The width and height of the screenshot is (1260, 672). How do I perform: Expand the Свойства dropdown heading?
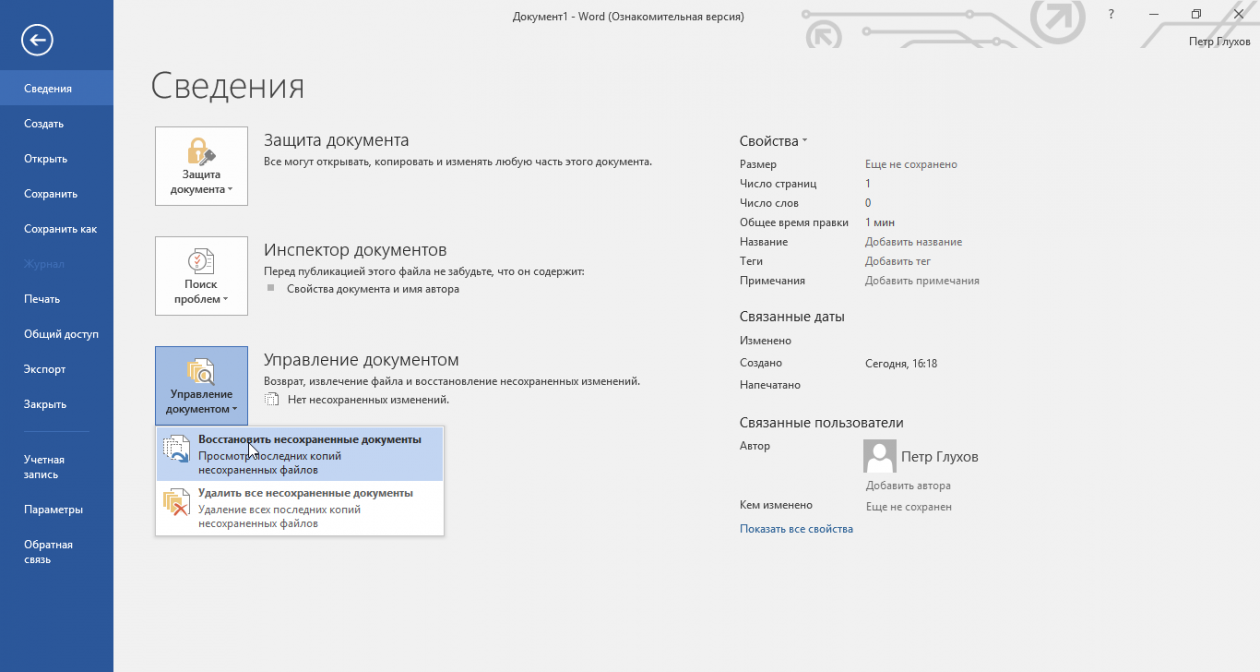[773, 141]
